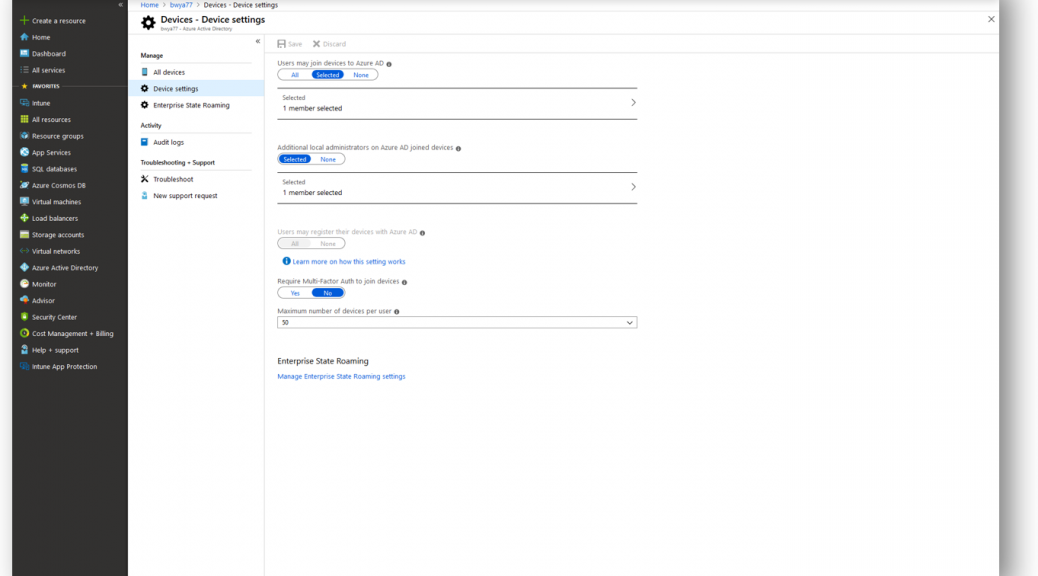Image resolution: width=1038 pixels, height=576 pixels.
Task: Click the info icon beside Maximum number of devices
Action: pos(397,312)
